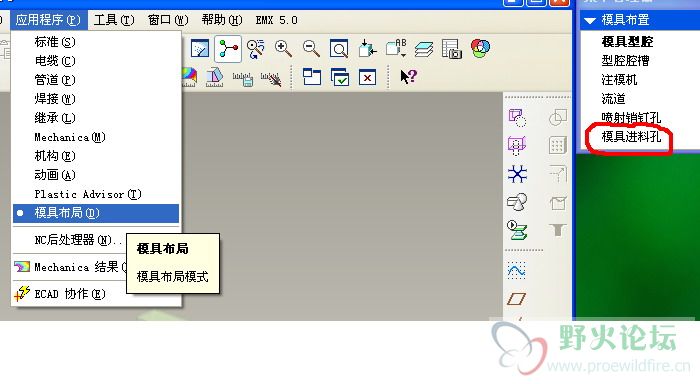This screenshot has width=700, height=384.
Task: Click the refit view icon
Action: click(x=339, y=48)
